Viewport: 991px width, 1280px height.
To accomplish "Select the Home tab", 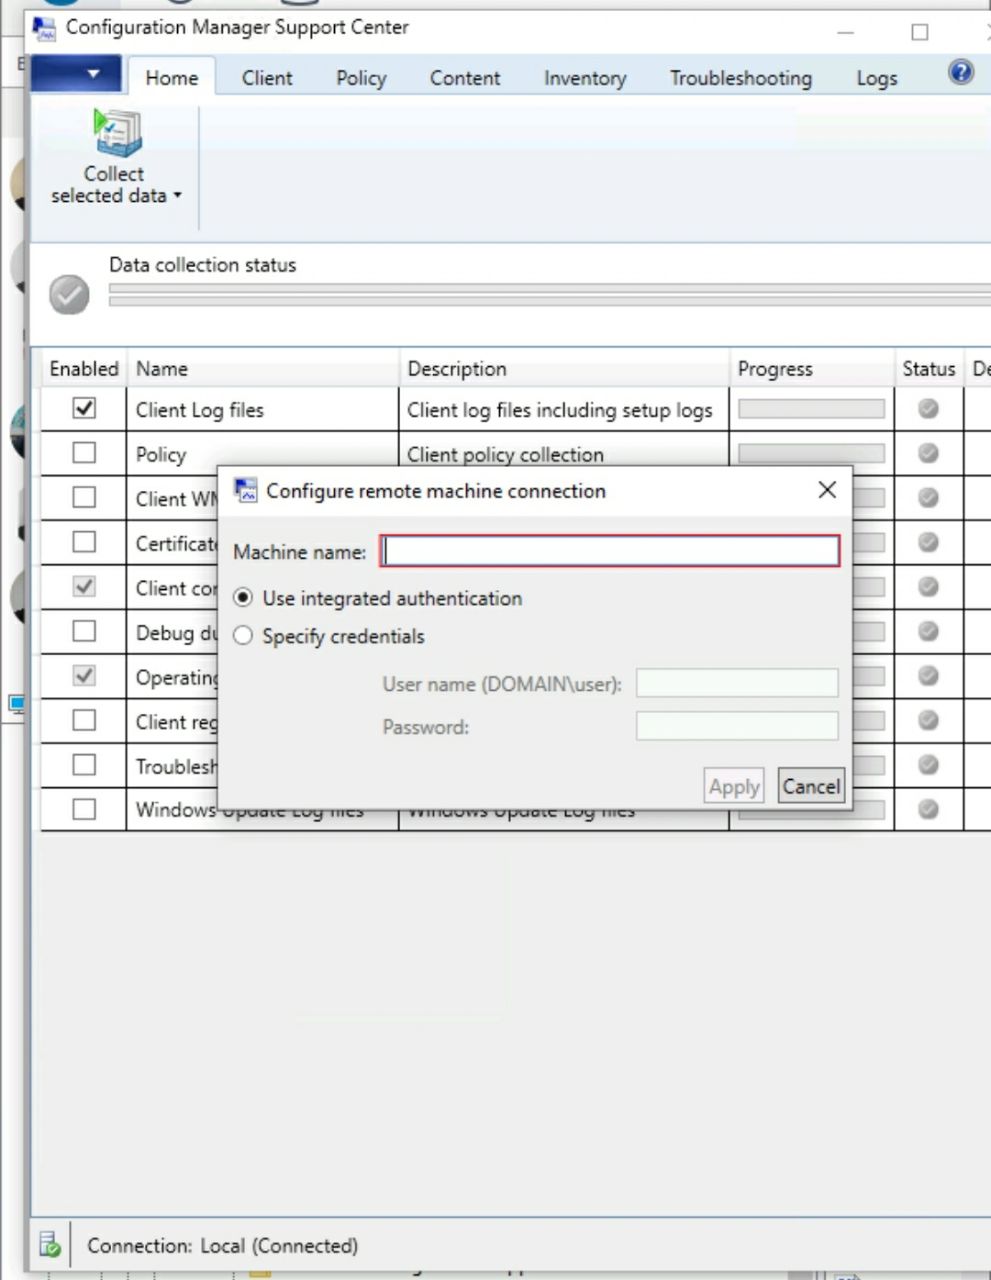I will pos(172,78).
